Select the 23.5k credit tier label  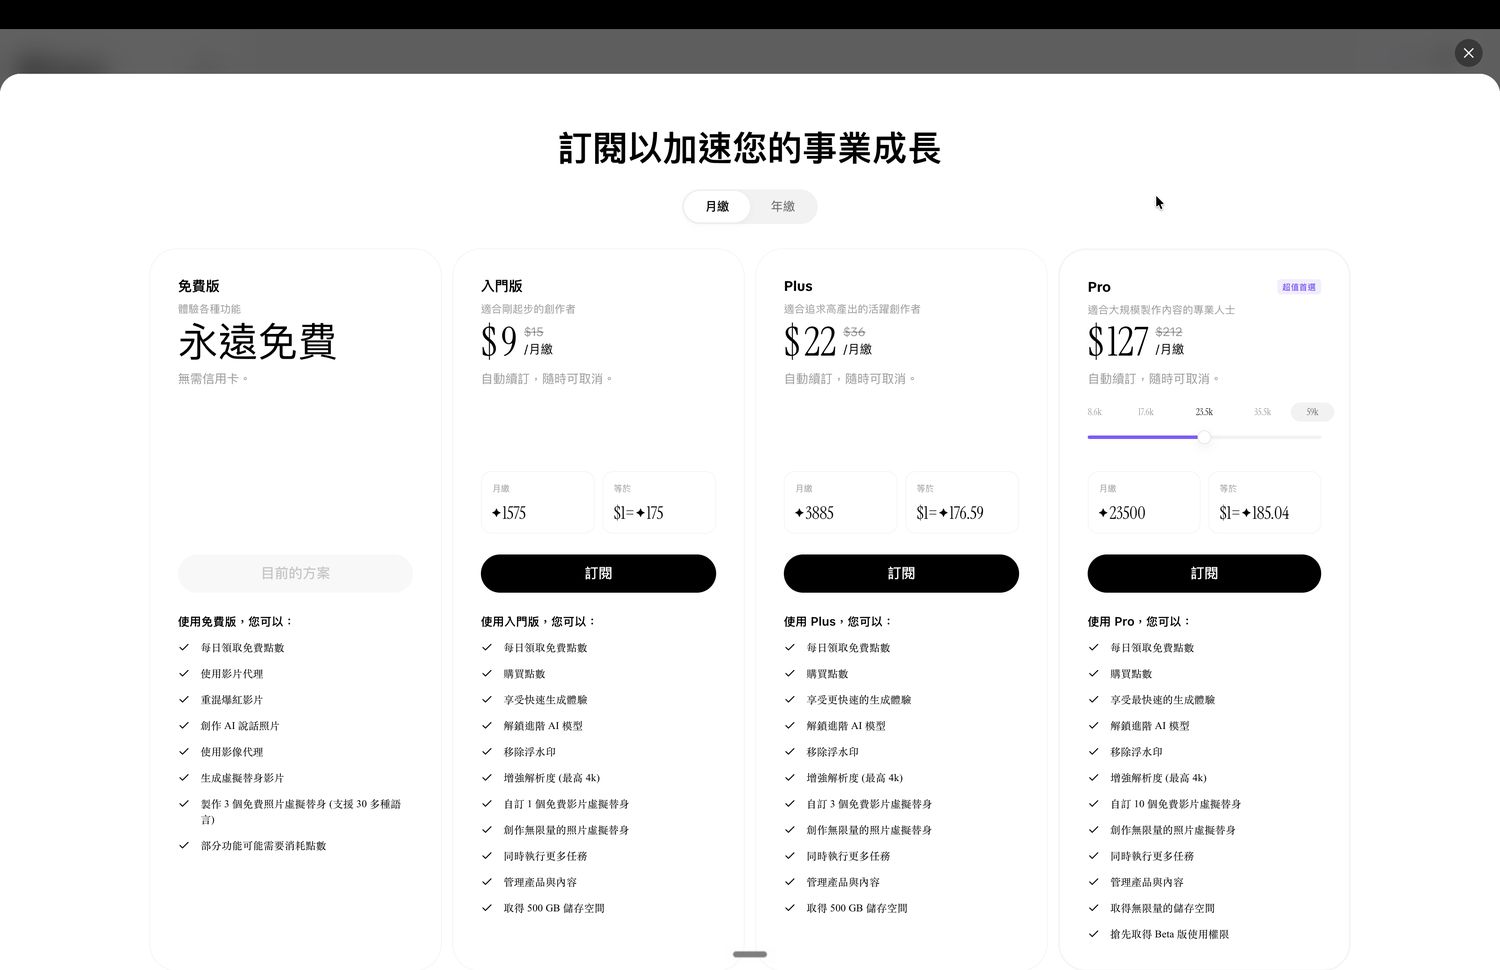coord(1204,412)
